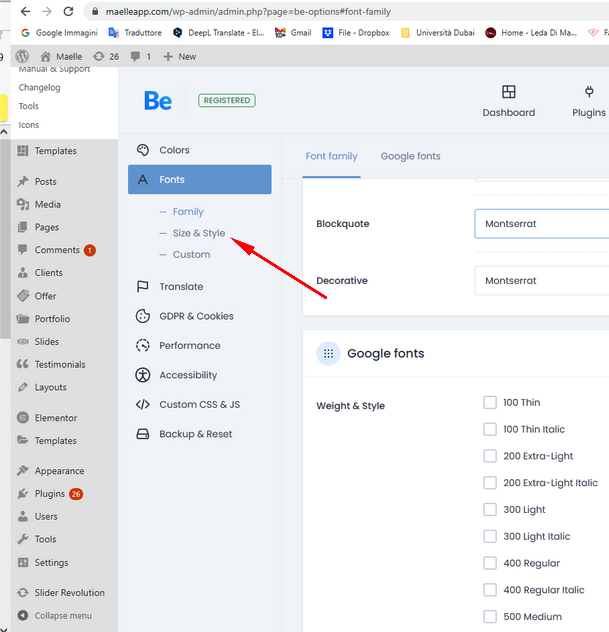Open the 26 updates icon

(106, 56)
